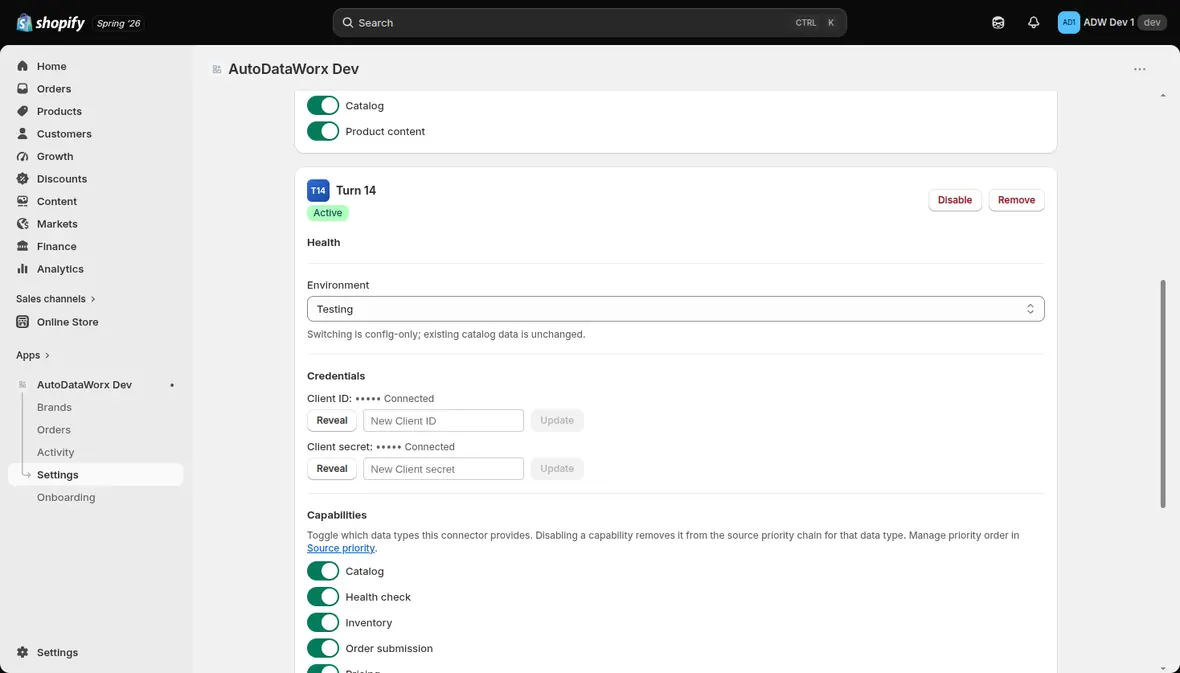
Task: Open Brands under AutoDataWorx Dev
Action: (x=54, y=407)
